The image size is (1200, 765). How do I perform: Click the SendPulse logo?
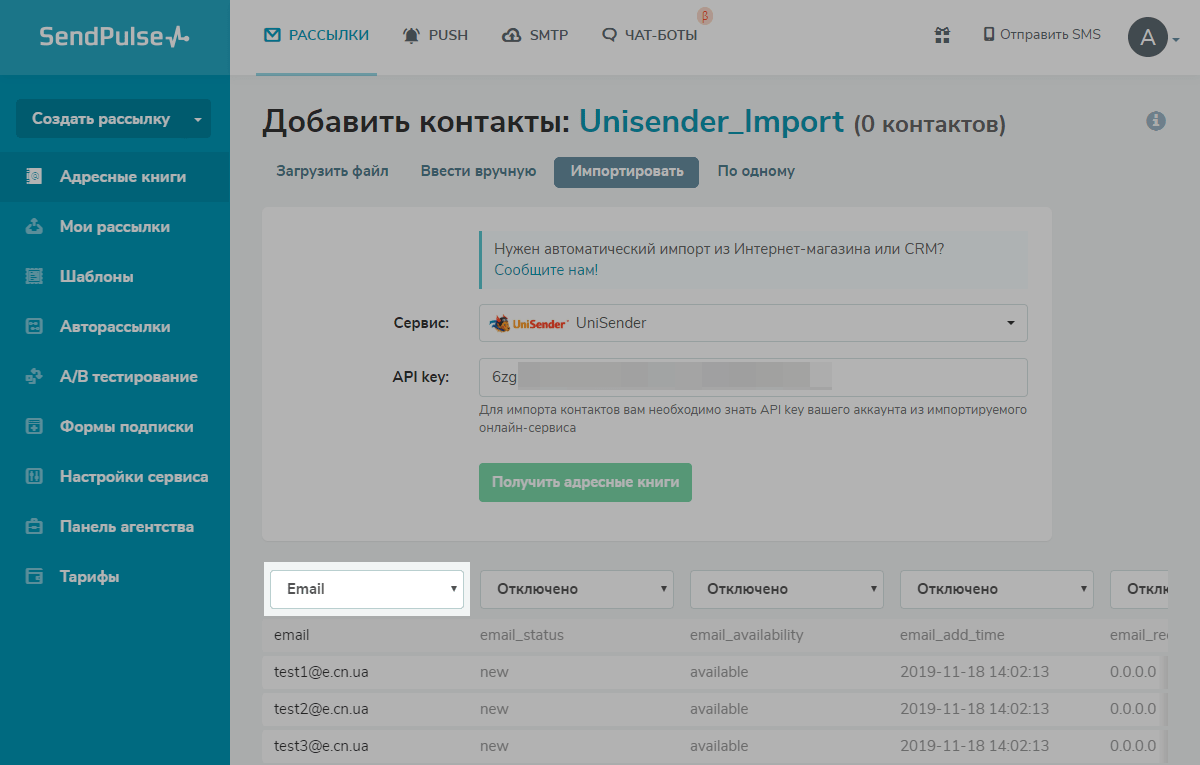(114, 37)
